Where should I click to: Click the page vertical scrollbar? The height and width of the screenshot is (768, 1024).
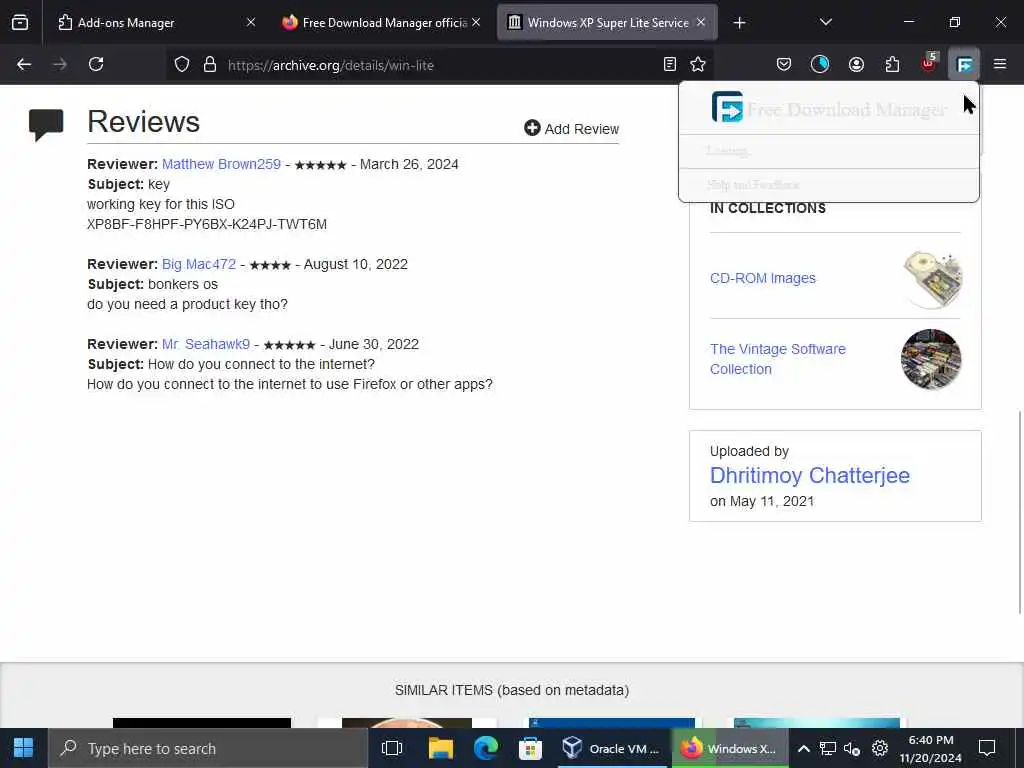(1019, 513)
